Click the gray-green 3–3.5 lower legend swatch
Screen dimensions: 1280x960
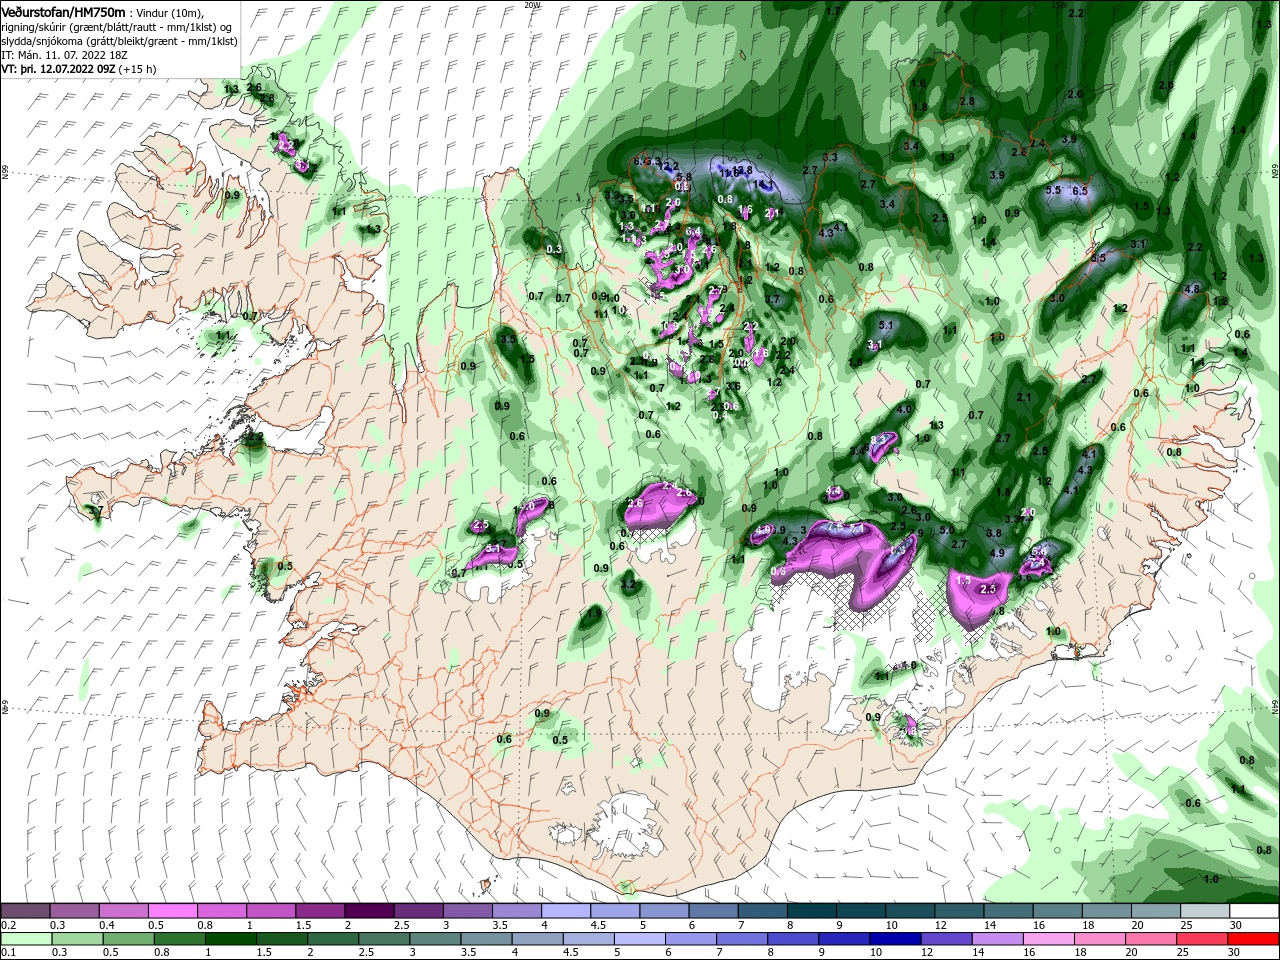click(435, 939)
